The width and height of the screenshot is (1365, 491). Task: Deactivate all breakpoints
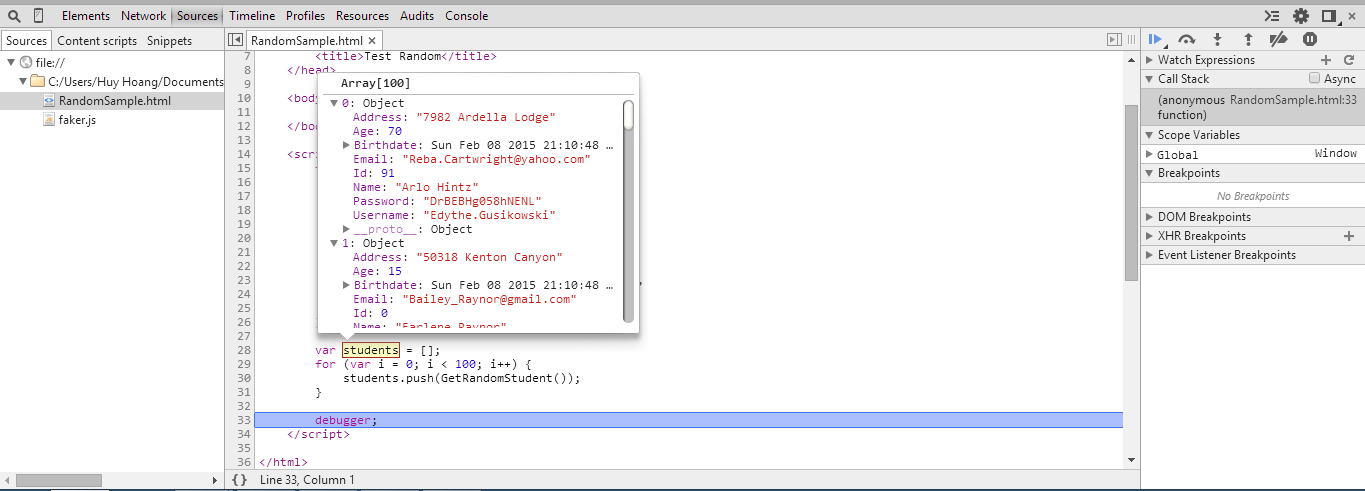click(1278, 40)
